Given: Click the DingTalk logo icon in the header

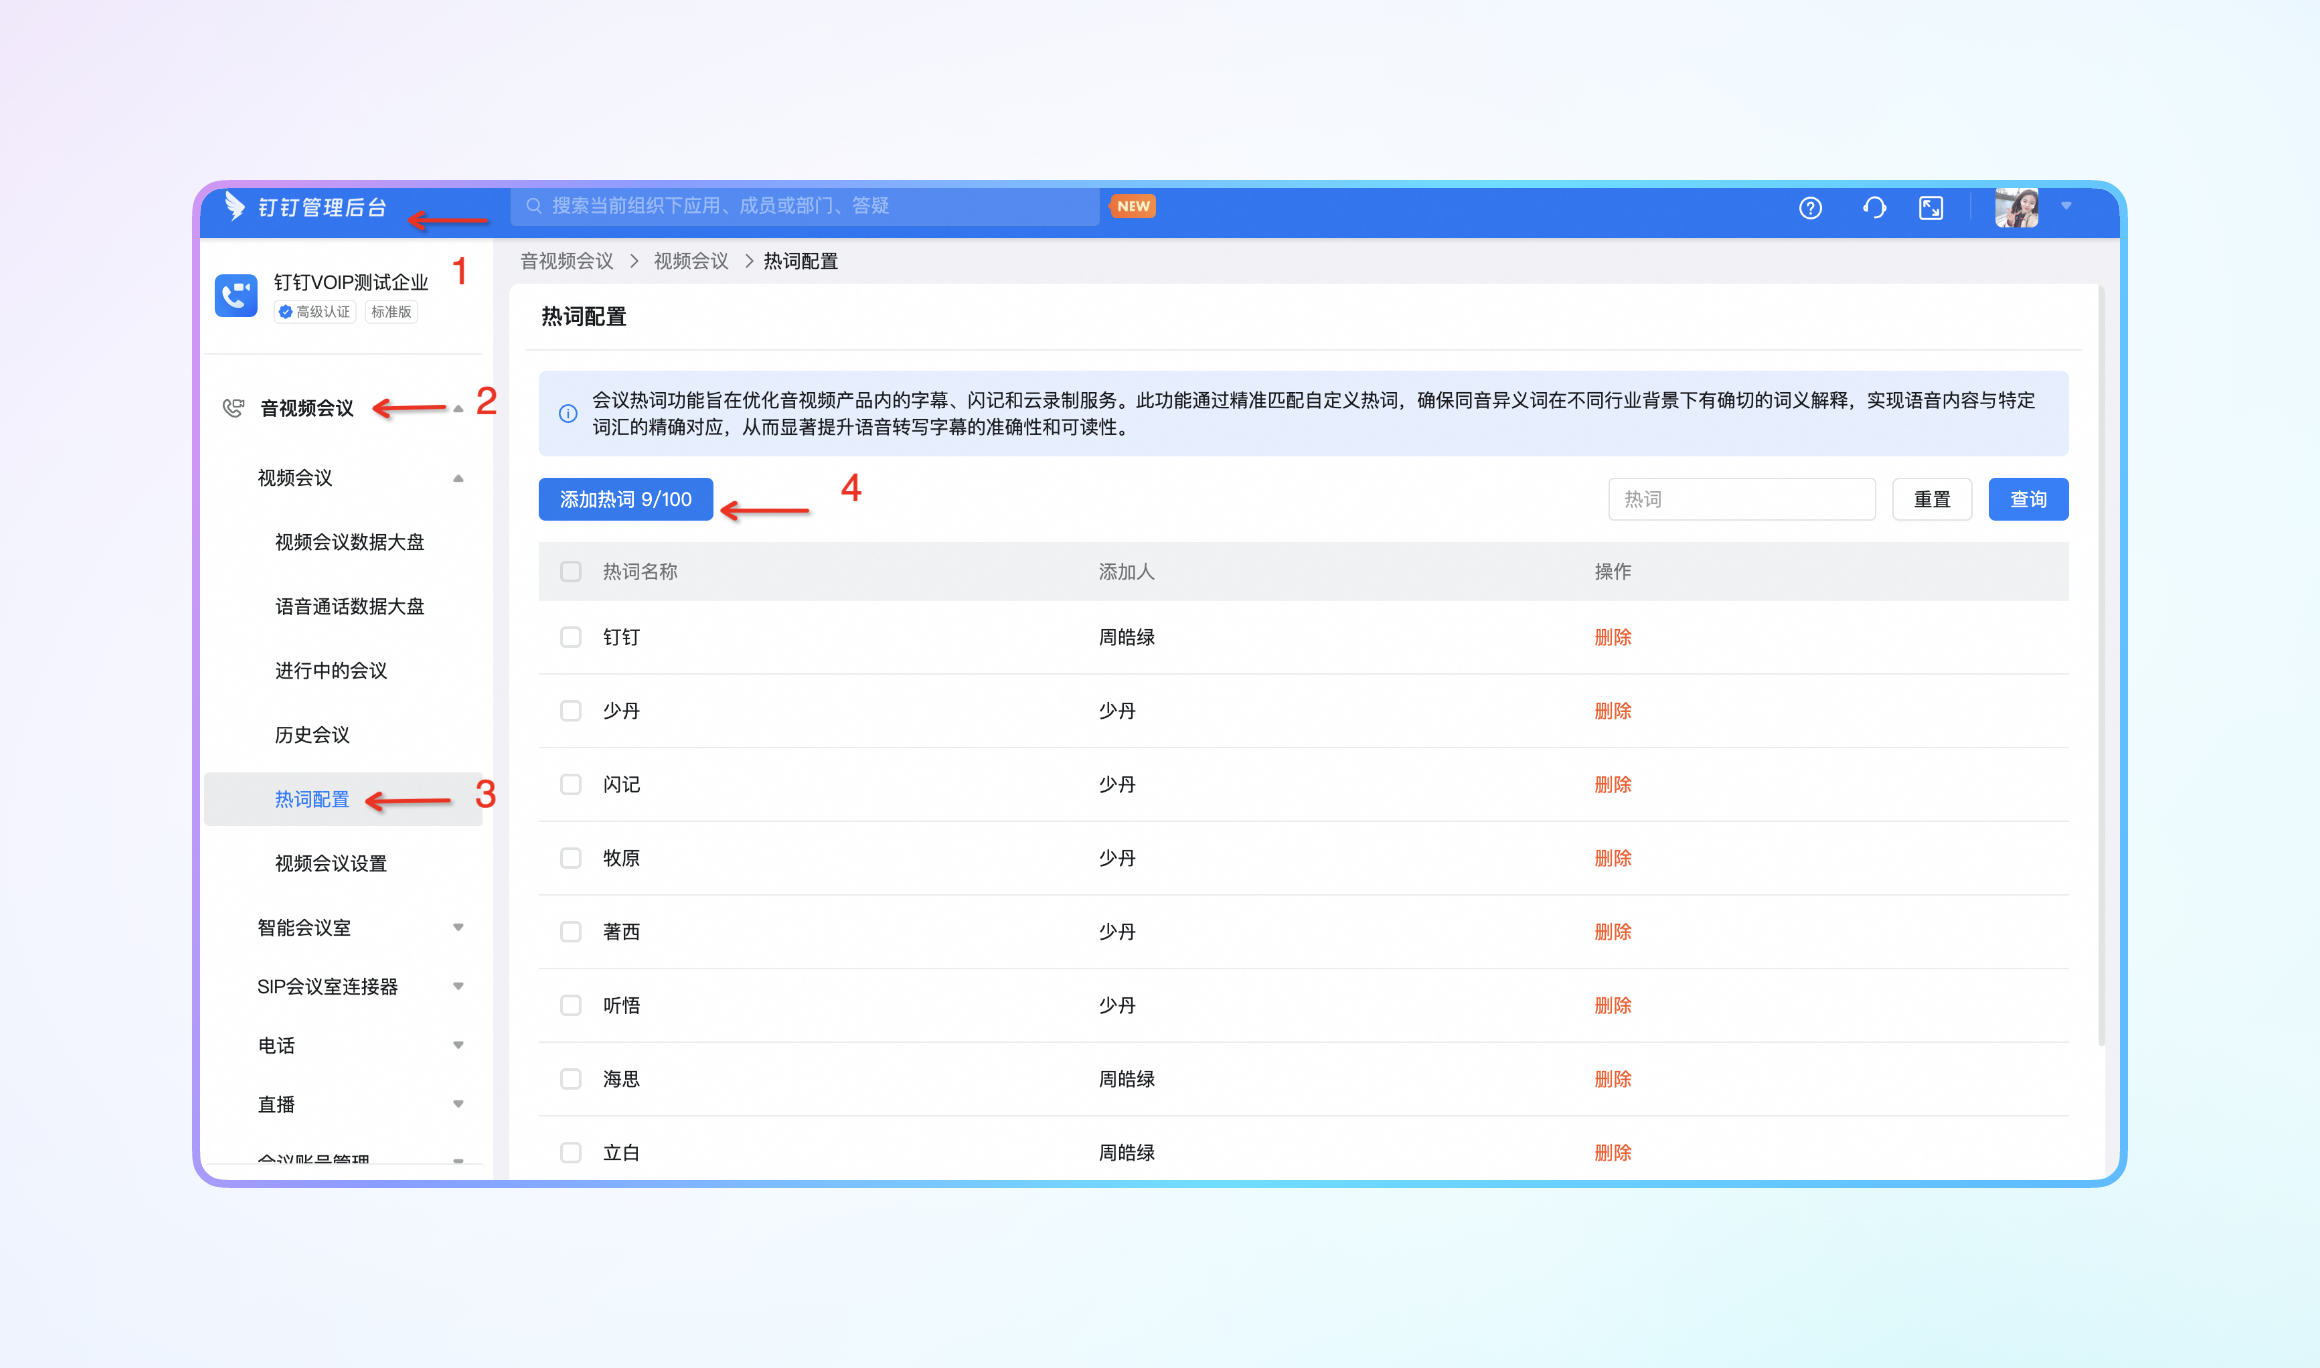Looking at the screenshot, I should coord(234,206).
